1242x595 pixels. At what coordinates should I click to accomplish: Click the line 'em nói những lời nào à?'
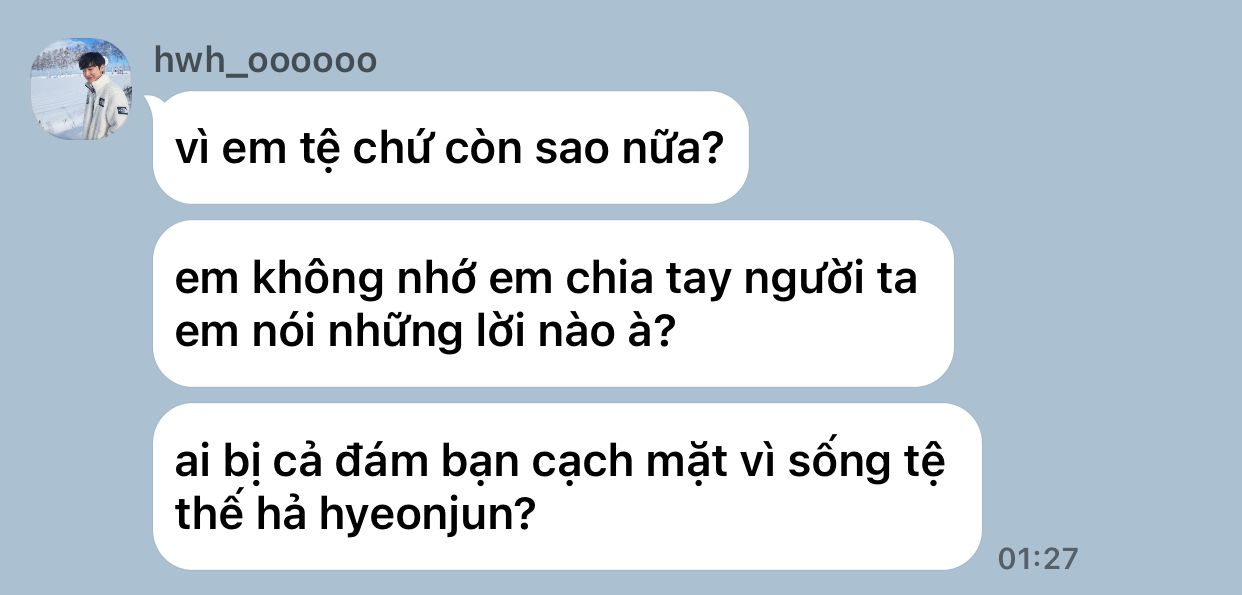(x=424, y=332)
